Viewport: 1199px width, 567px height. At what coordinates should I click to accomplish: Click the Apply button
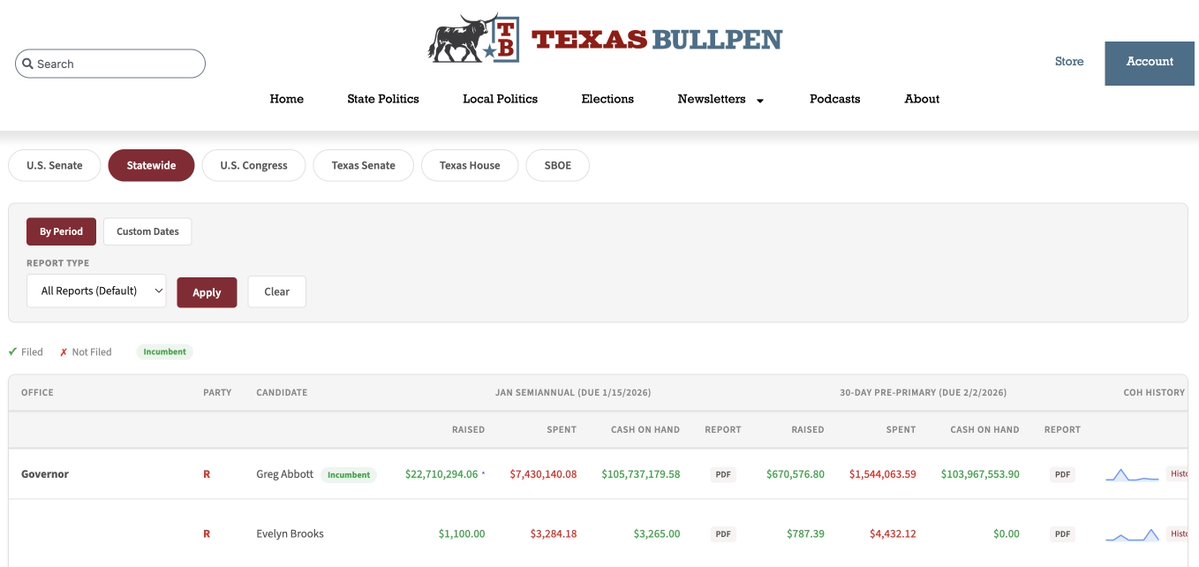pyautogui.click(x=206, y=292)
